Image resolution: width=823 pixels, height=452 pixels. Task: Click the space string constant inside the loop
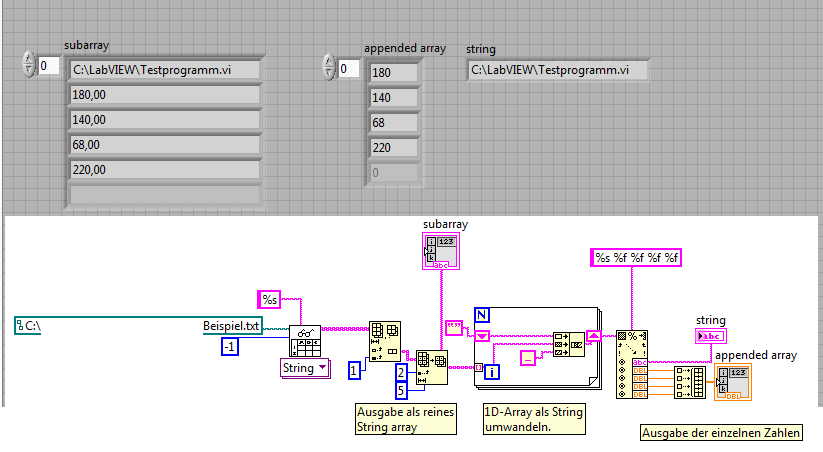point(527,358)
